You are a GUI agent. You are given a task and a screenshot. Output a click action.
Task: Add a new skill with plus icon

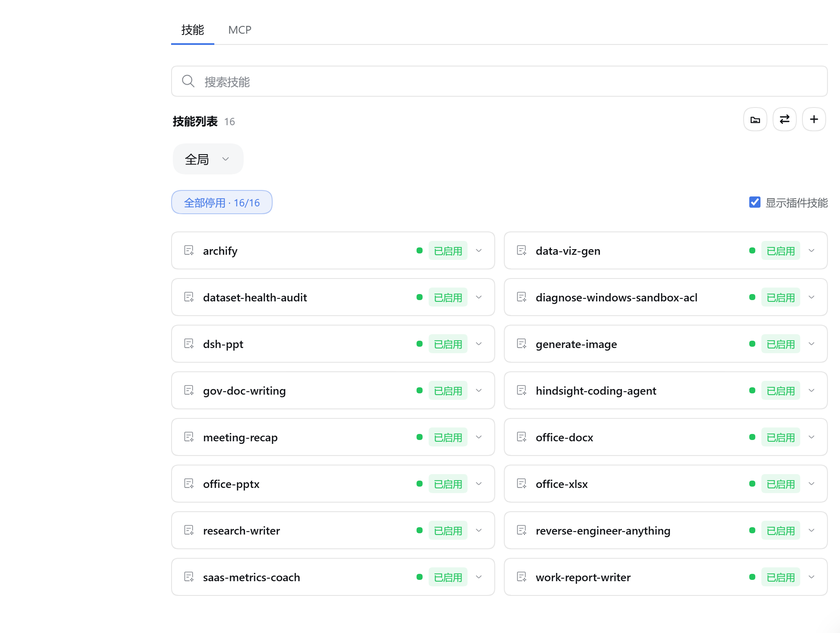click(814, 119)
